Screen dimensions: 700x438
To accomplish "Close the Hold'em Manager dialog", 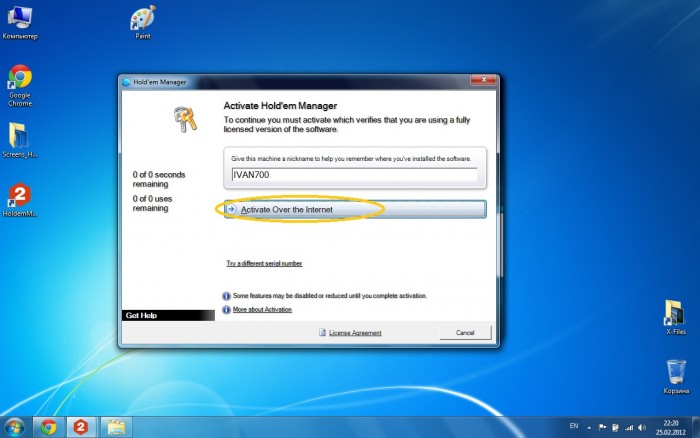I will pyautogui.click(x=483, y=80).
